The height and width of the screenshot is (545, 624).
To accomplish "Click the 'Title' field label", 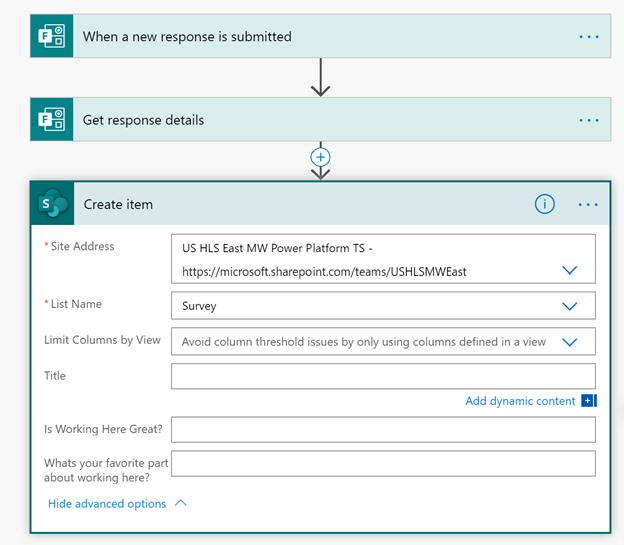I will [x=55, y=376].
